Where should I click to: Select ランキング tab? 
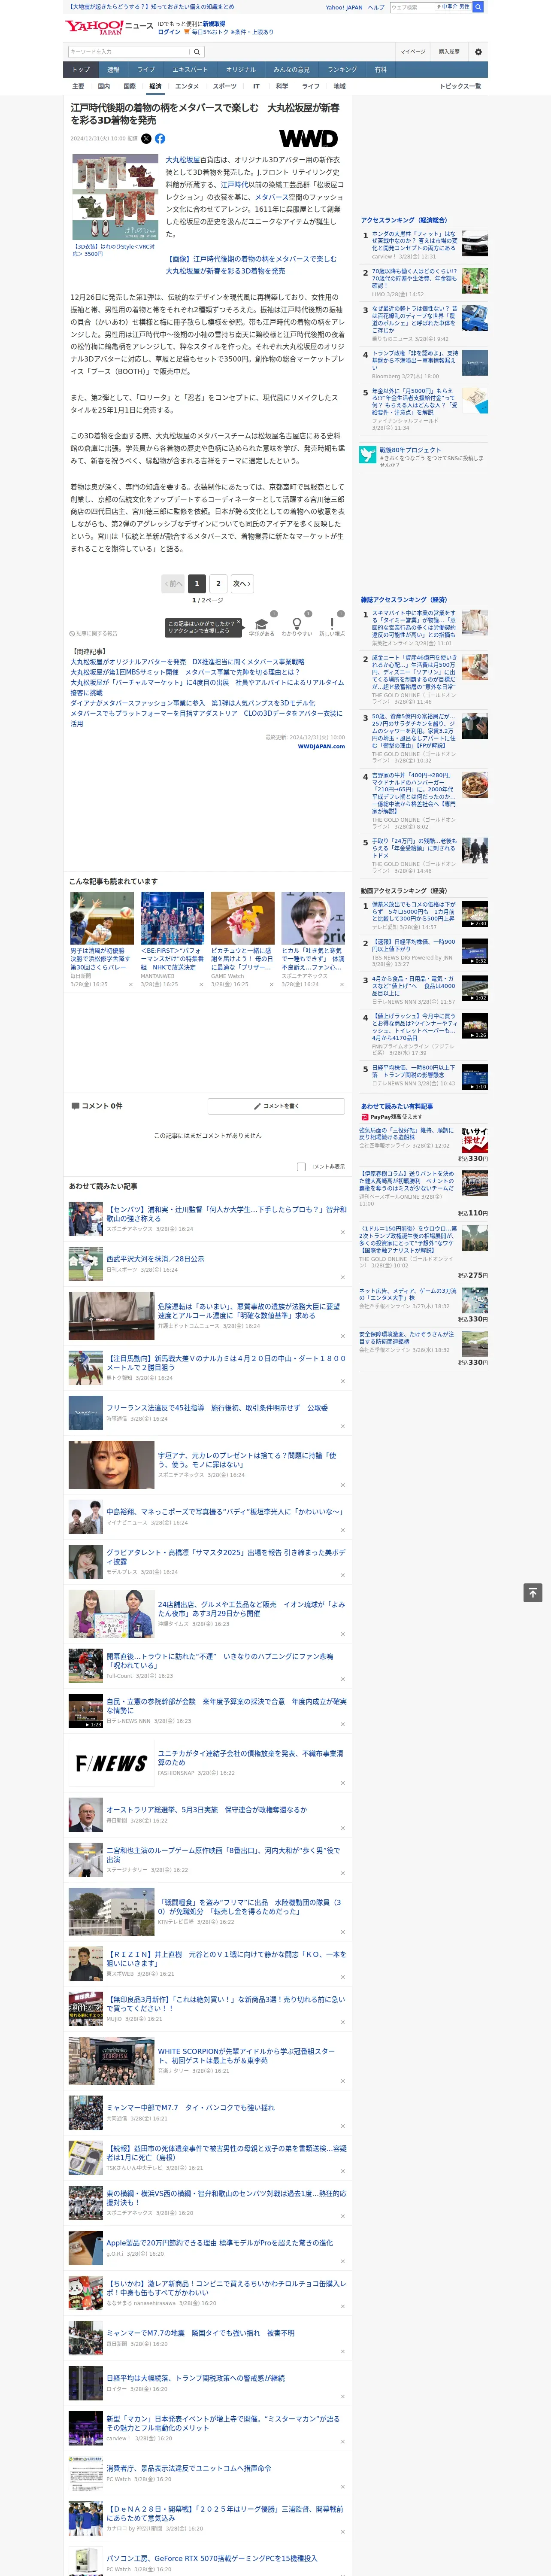tap(342, 70)
